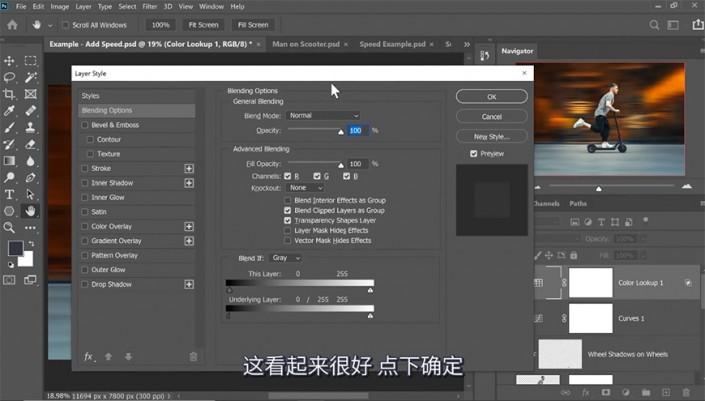This screenshot has width=705, height=401.
Task: Toggle Blend Clipped Layers as Group
Action: click(288, 210)
